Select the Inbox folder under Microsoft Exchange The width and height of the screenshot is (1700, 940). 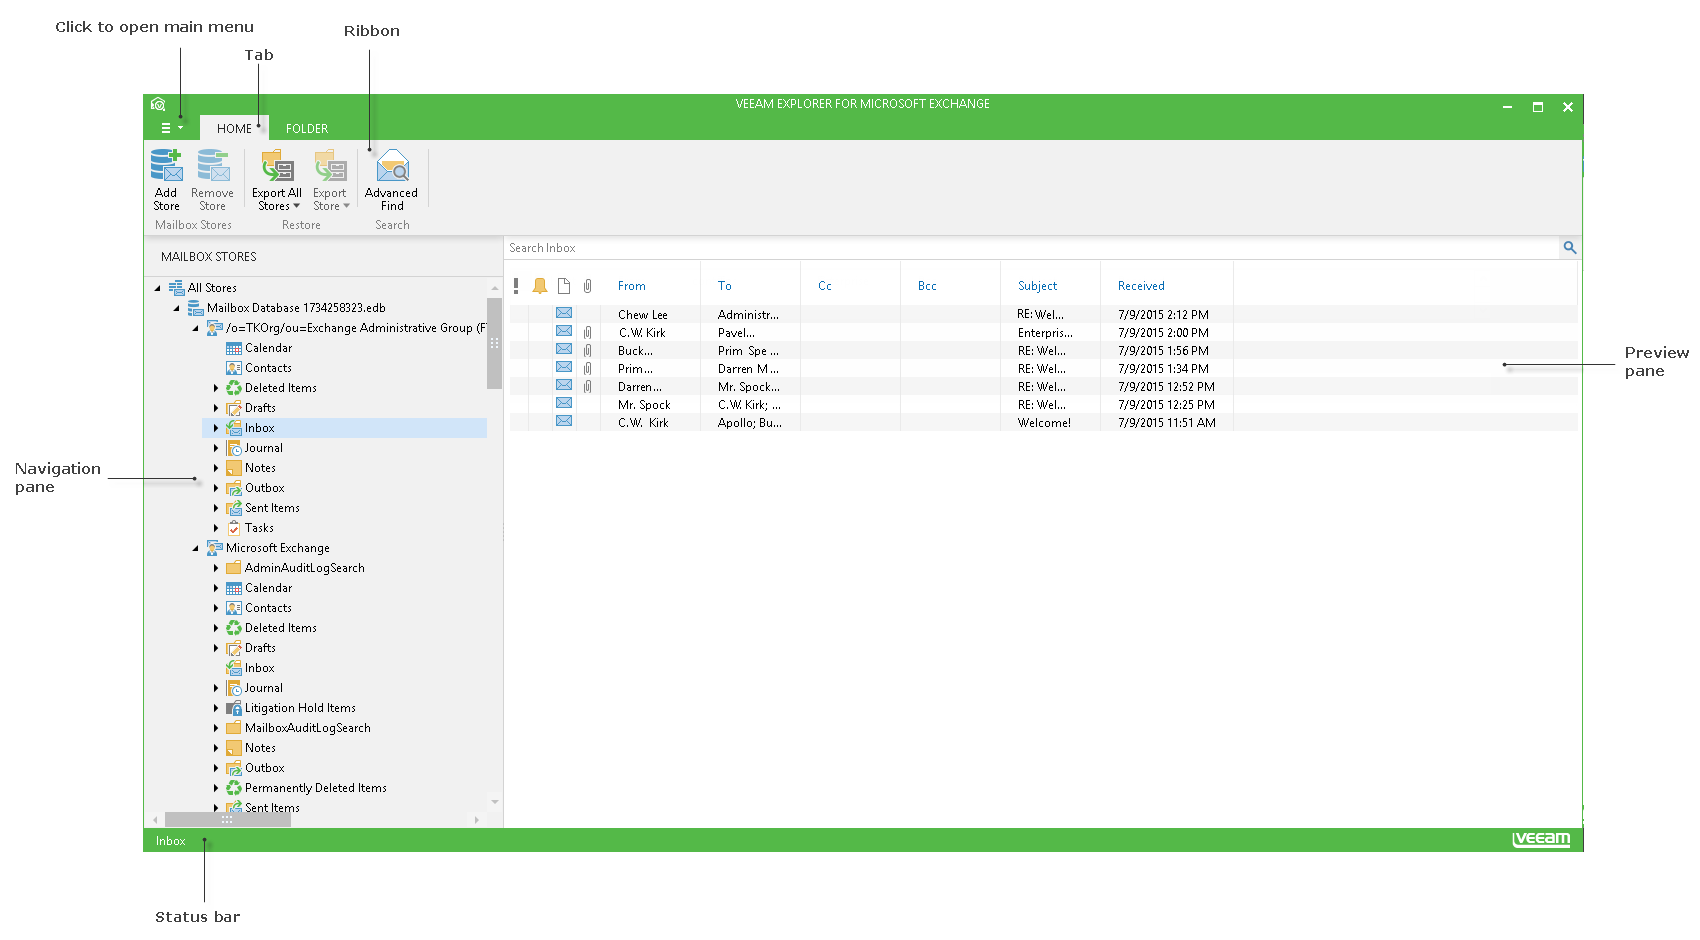coord(260,668)
